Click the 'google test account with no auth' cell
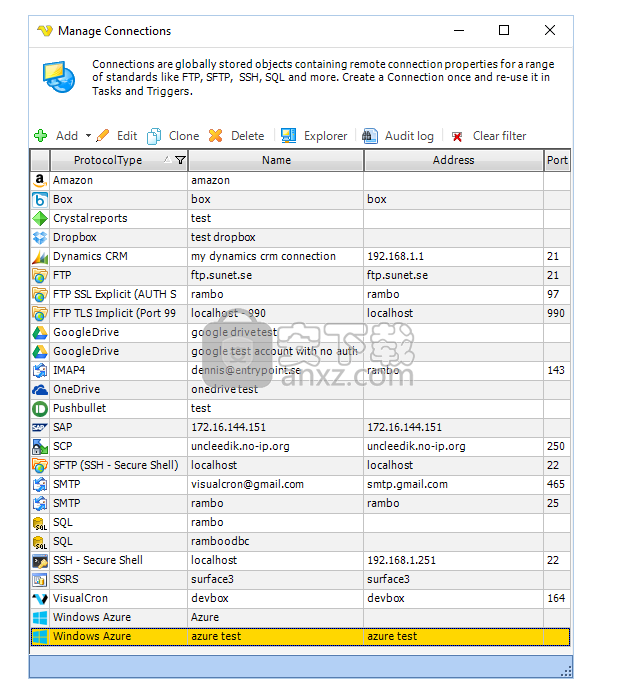 click(276, 351)
